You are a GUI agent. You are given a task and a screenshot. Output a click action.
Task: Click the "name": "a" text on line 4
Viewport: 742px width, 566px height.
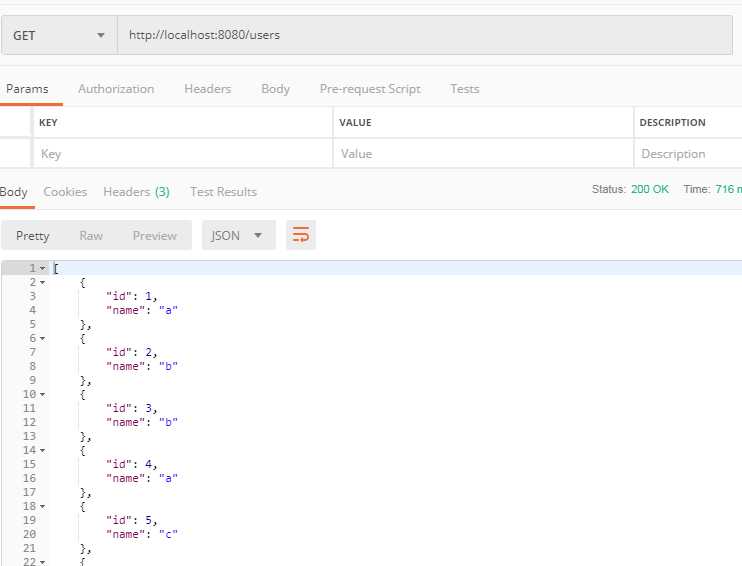[141, 310]
